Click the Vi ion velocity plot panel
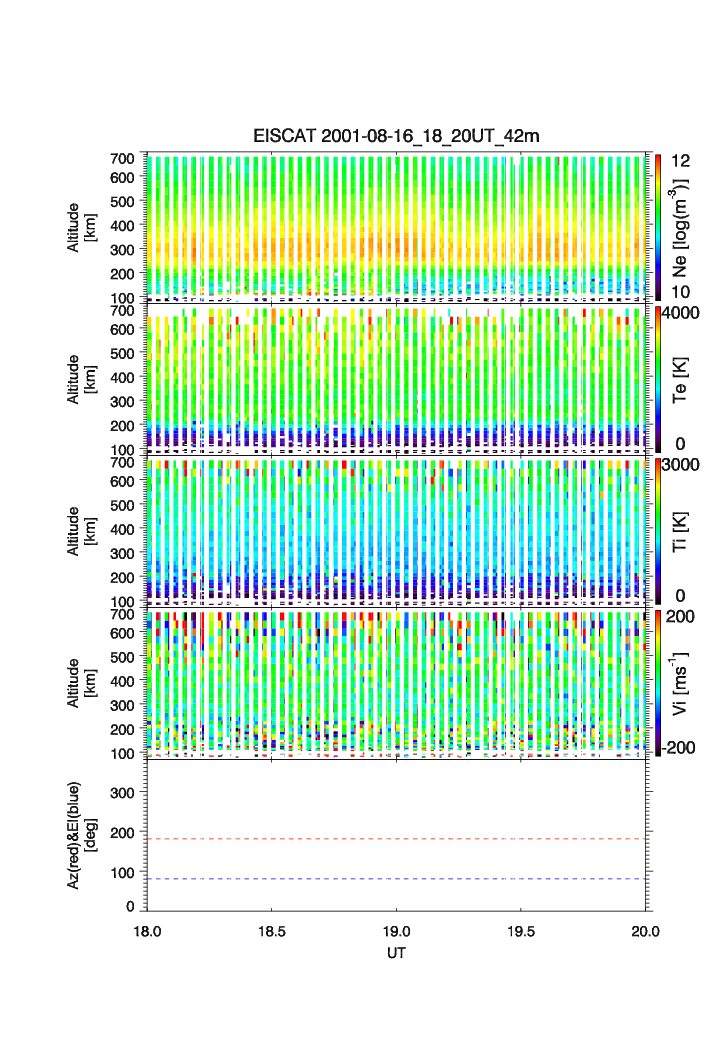 [396, 683]
